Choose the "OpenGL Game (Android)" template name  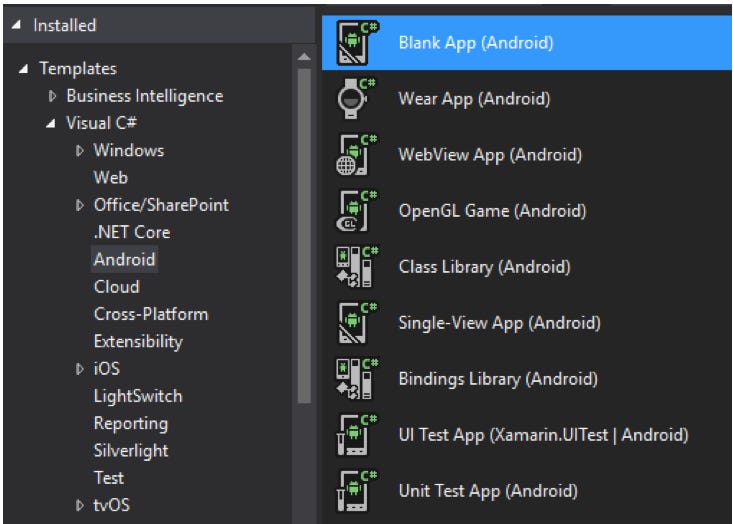pos(492,211)
